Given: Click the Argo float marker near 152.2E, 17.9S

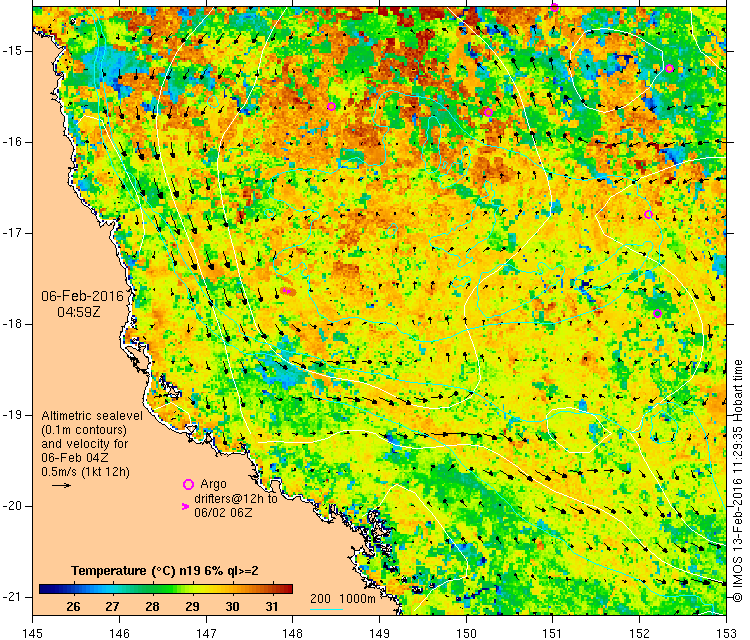Looking at the screenshot, I should (x=657, y=314).
